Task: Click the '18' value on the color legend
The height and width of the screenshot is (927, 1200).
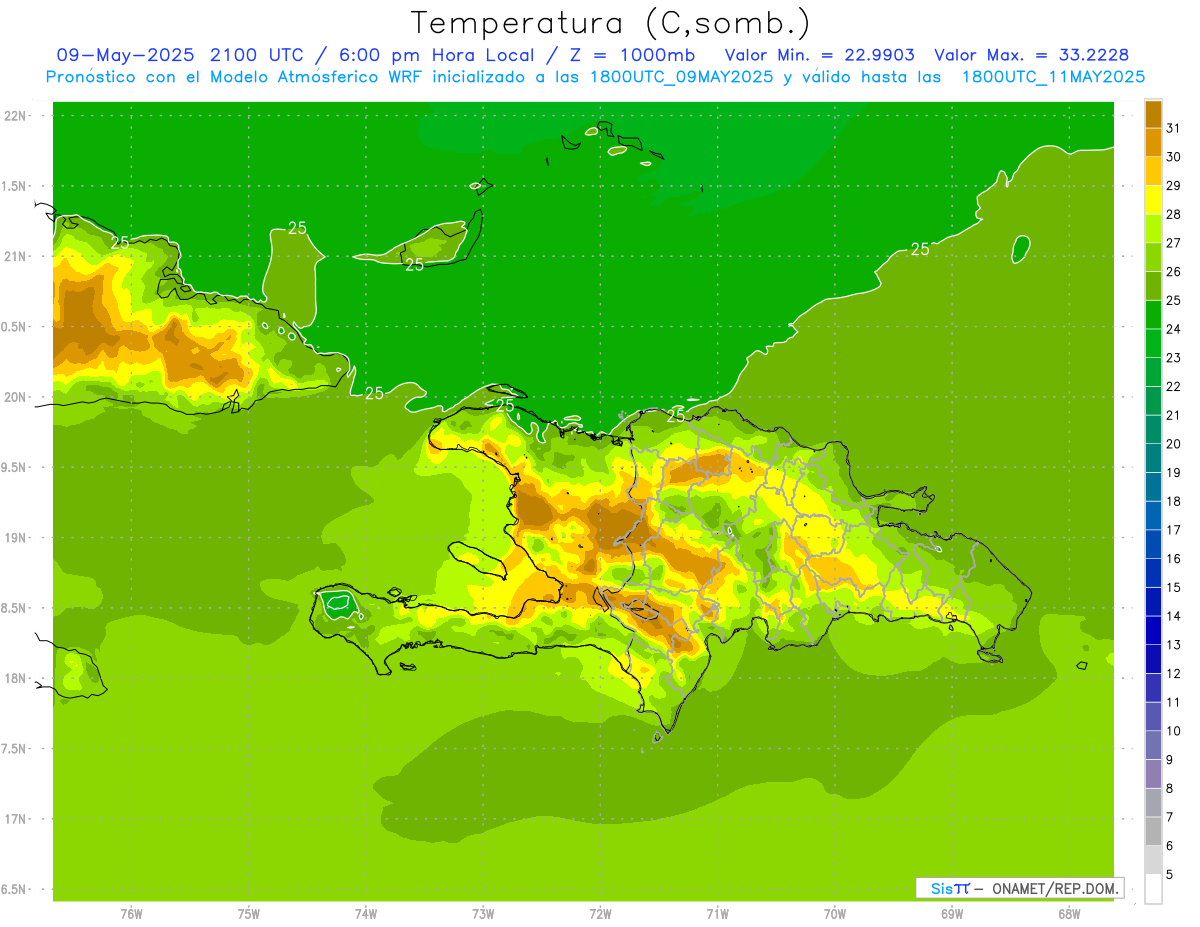Action: pos(1173,501)
